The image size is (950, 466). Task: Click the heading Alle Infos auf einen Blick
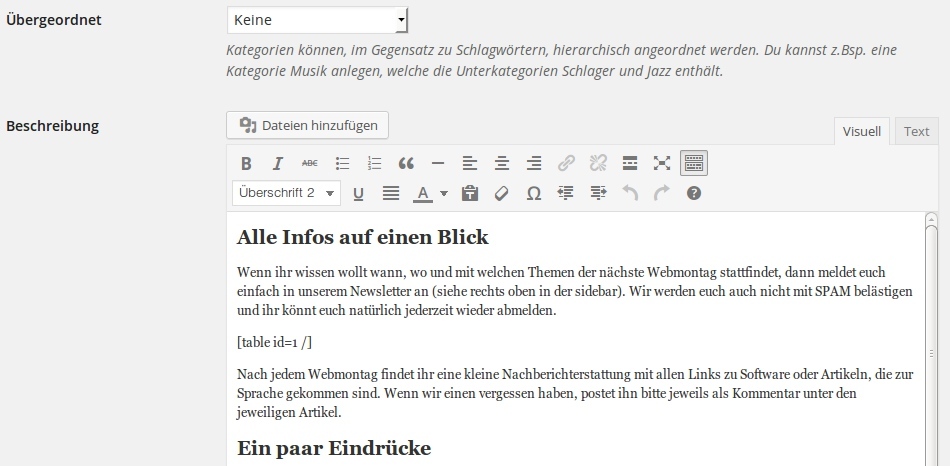[362, 237]
